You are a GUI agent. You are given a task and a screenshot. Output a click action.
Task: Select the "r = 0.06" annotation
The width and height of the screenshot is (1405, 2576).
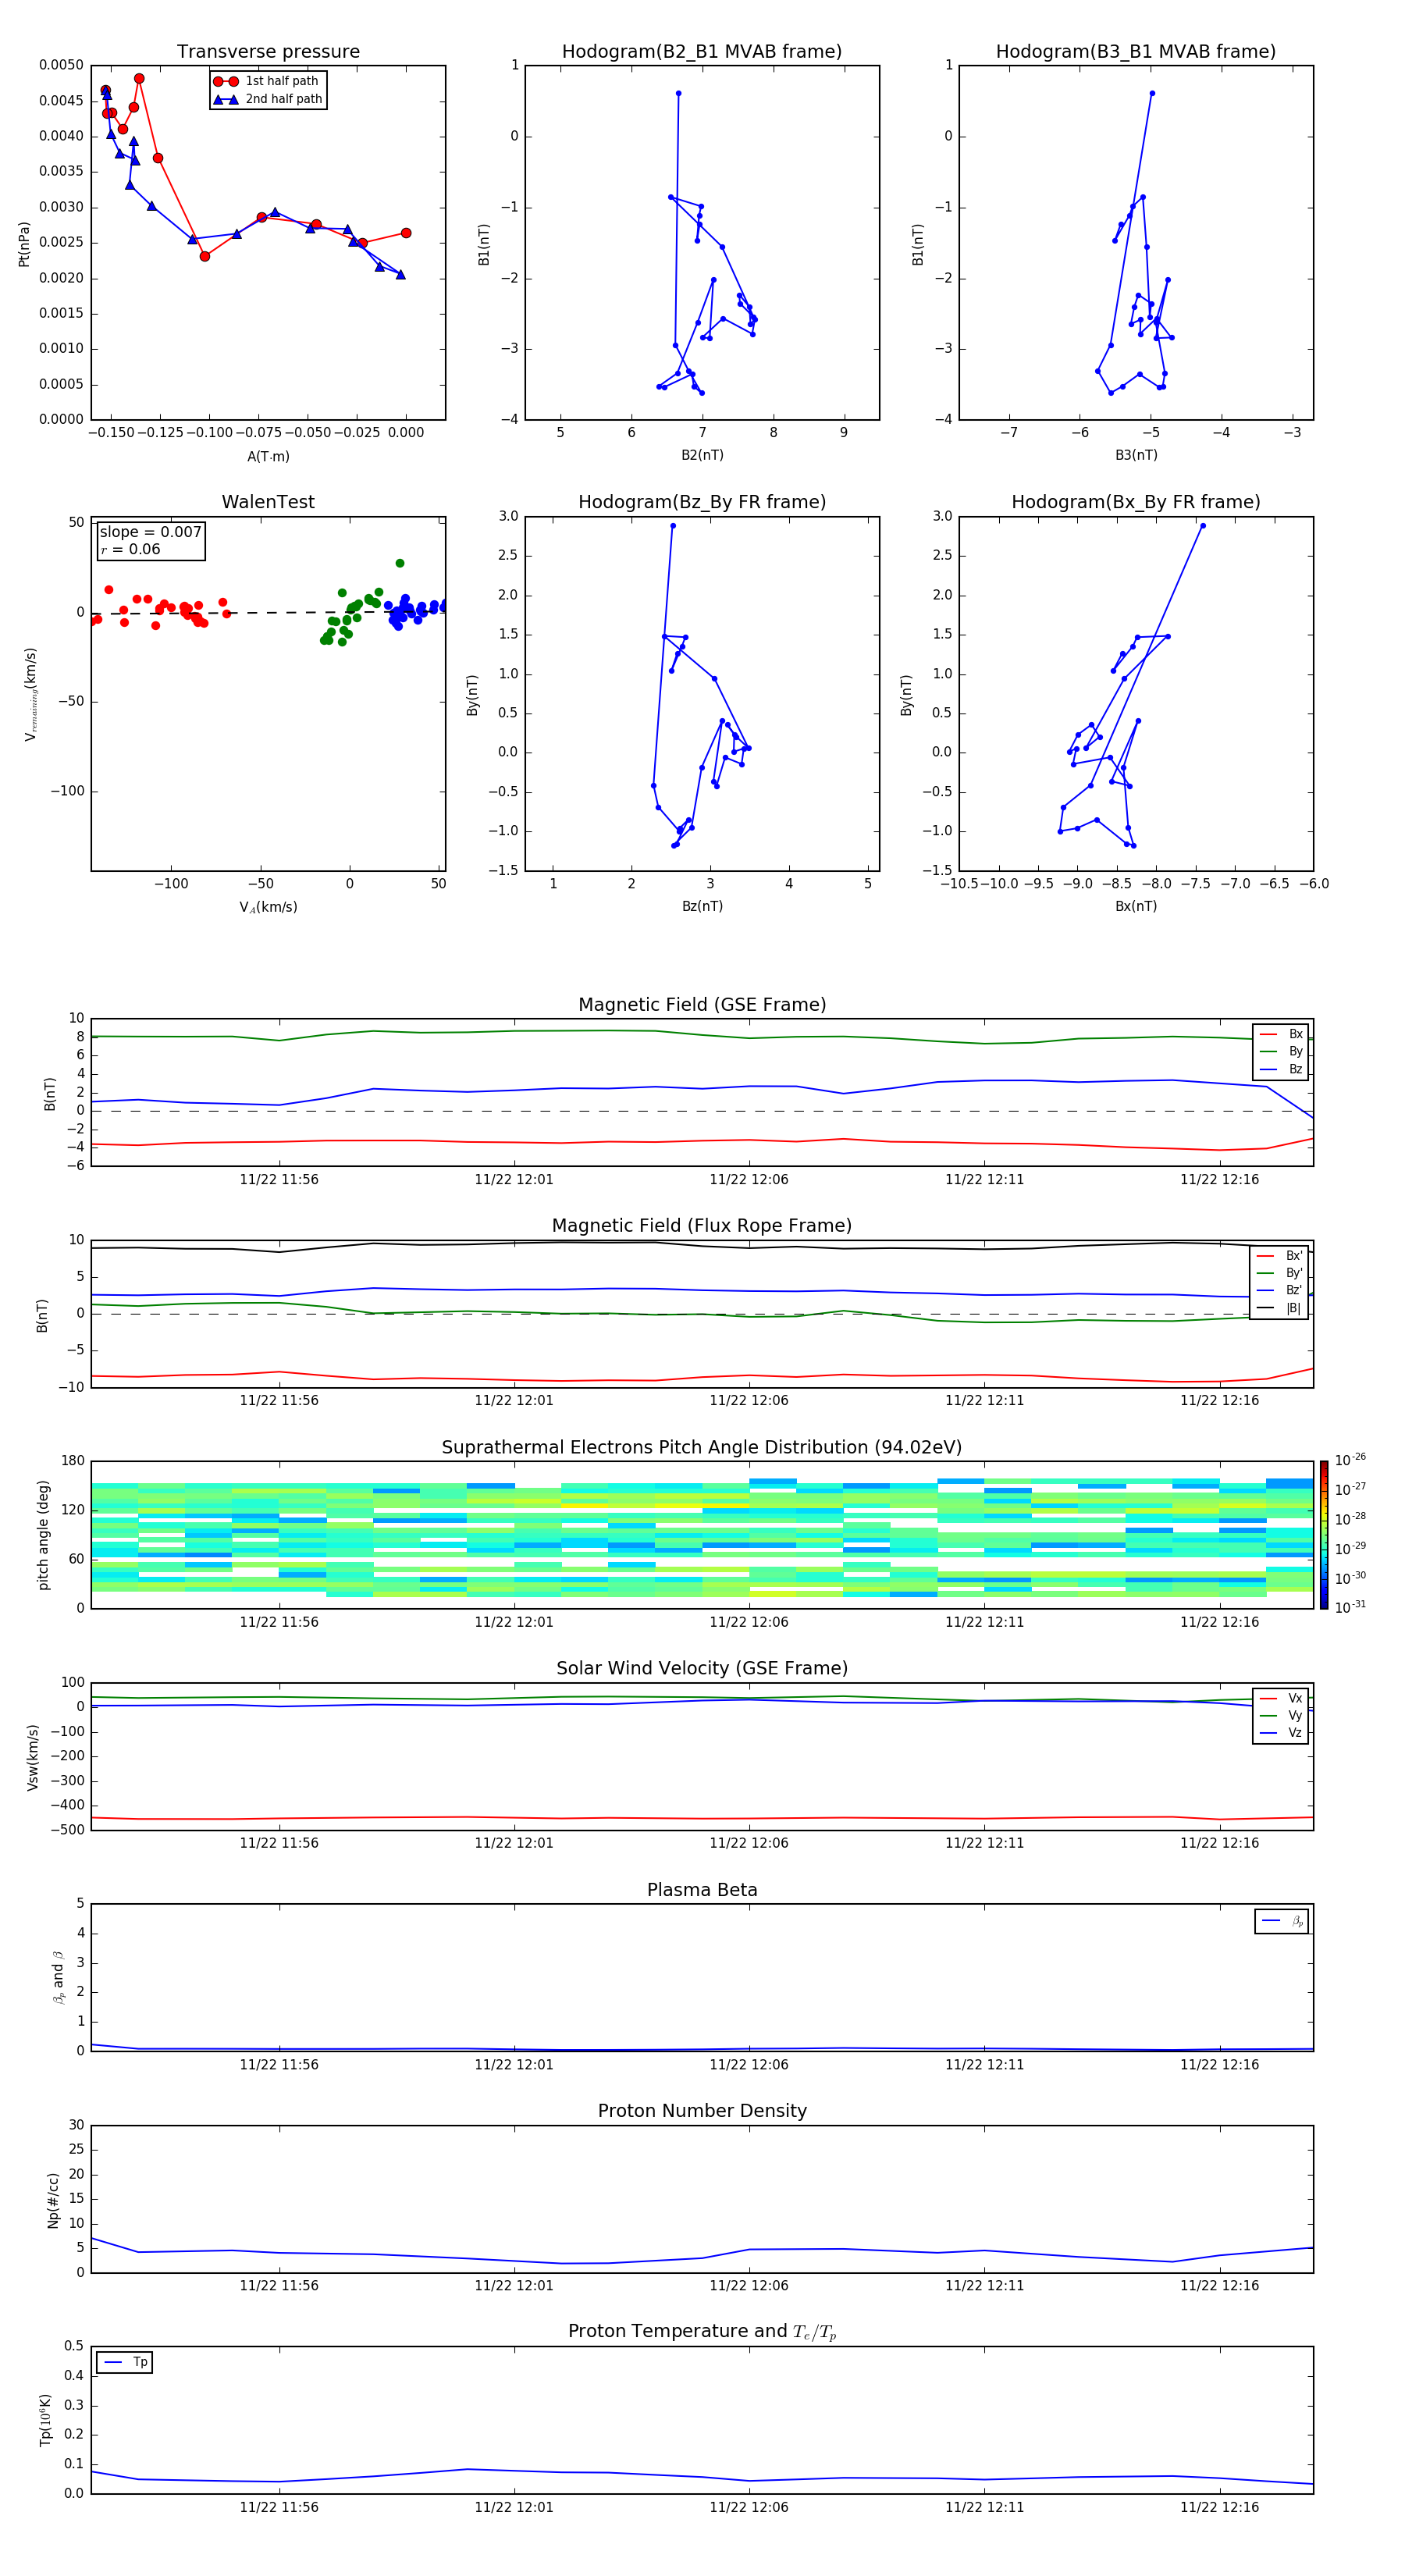click(131, 549)
